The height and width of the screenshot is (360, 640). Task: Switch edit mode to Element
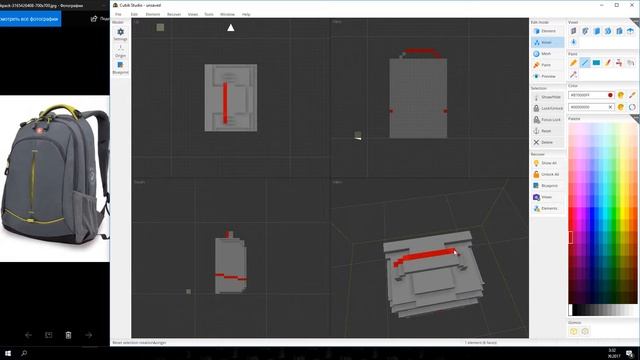tap(547, 31)
